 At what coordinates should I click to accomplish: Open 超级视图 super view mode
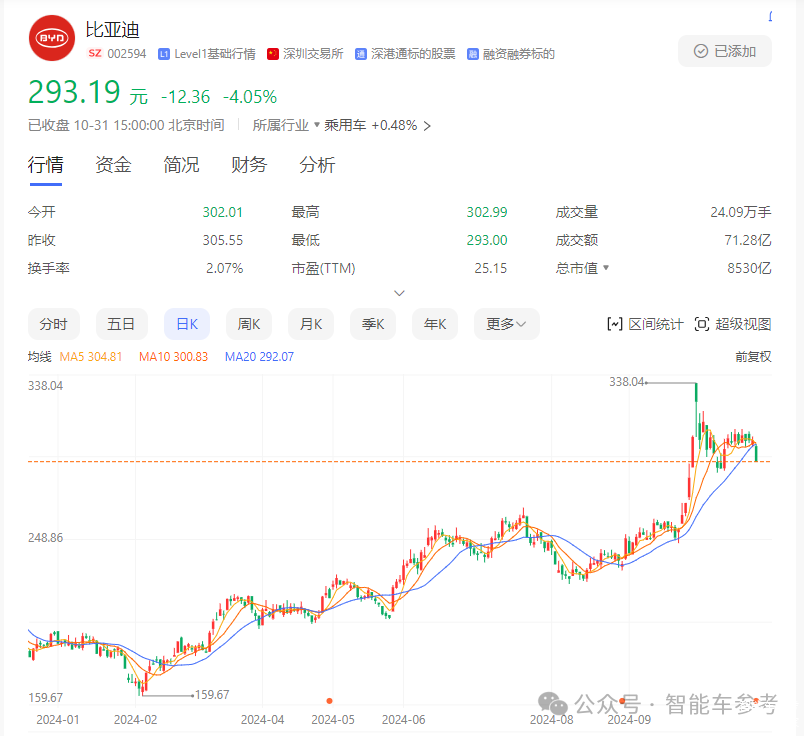click(x=733, y=324)
